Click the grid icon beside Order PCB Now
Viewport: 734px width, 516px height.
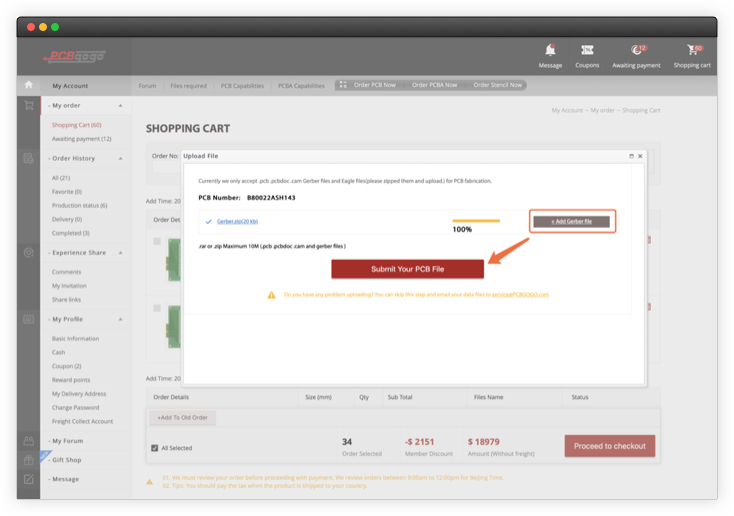343,85
